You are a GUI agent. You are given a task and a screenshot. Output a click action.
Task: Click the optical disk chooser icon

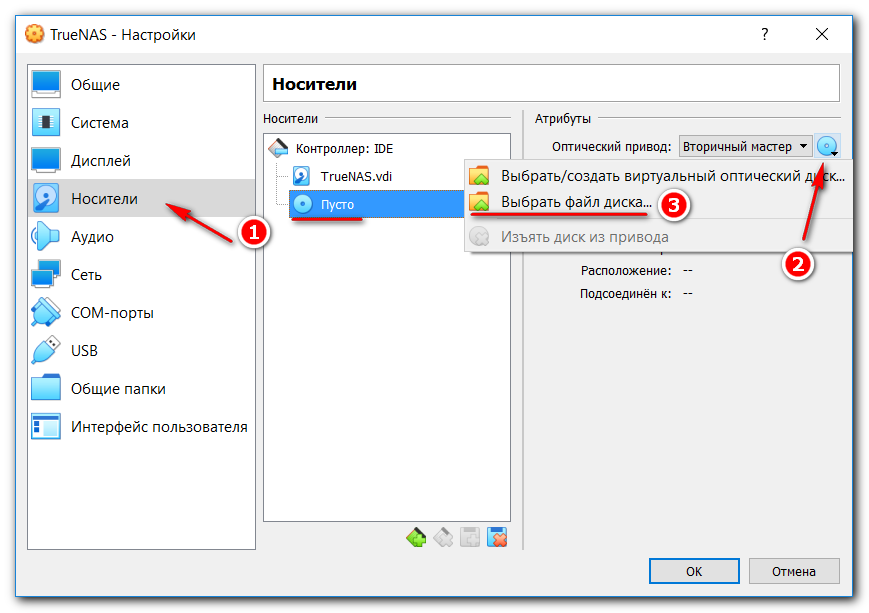[828, 146]
